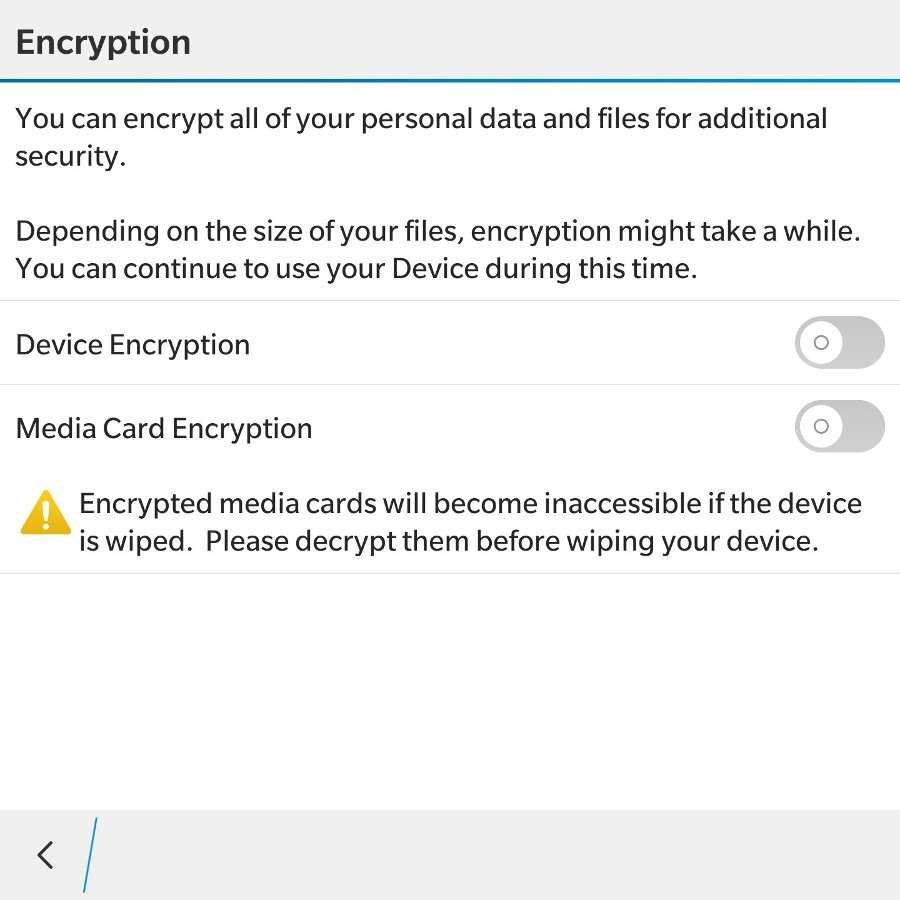900x900 pixels.
Task: Click the blue diagonal divider beside back arrow
Action: [x=90, y=855]
